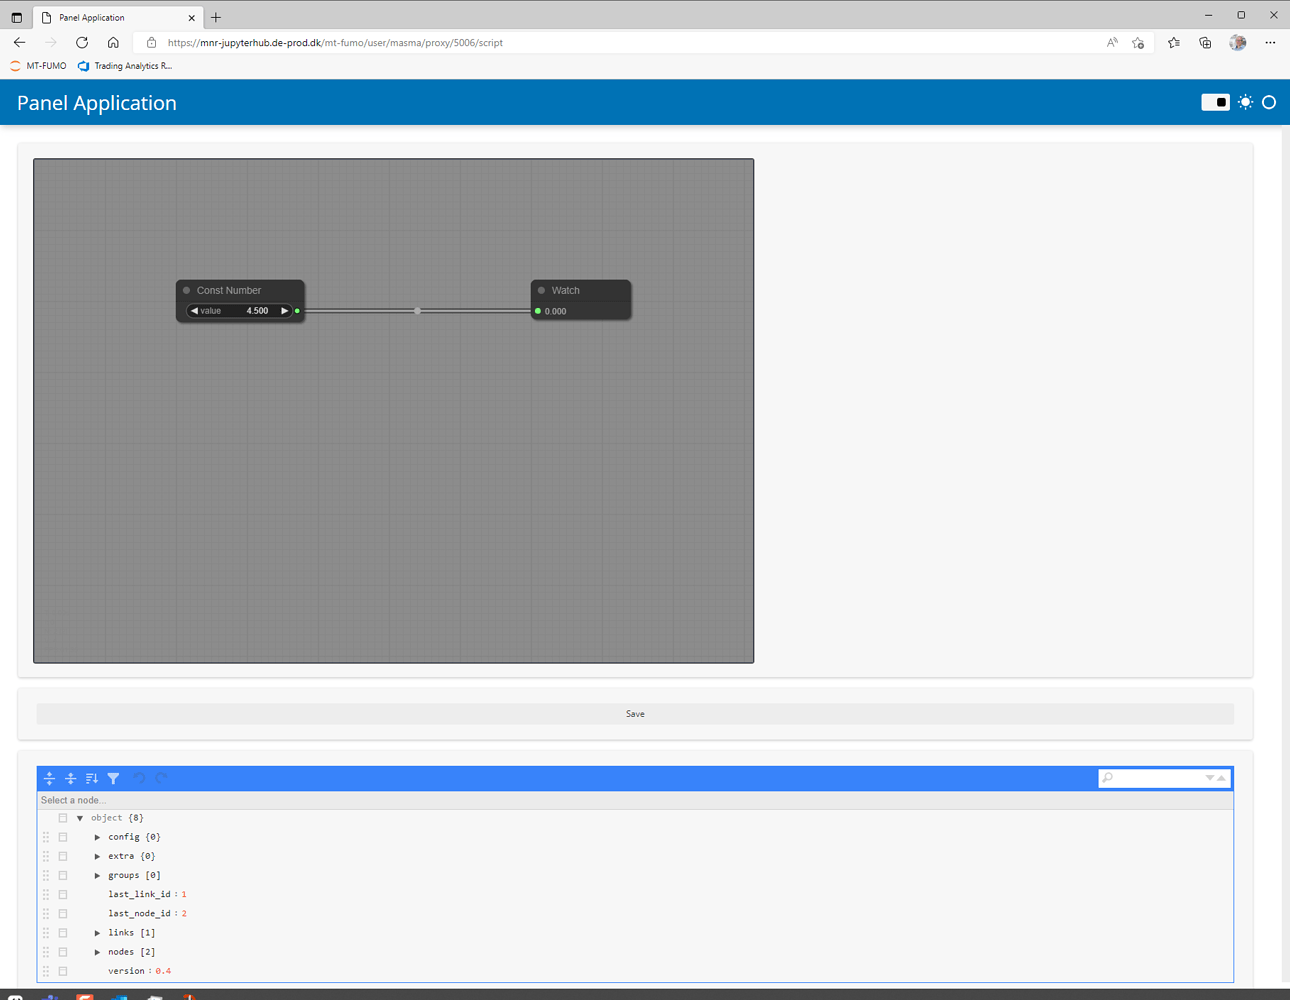This screenshot has height=1000, width=1290.
Task: Collapse all nodes in the JSON editor
Action: point(70,778)
